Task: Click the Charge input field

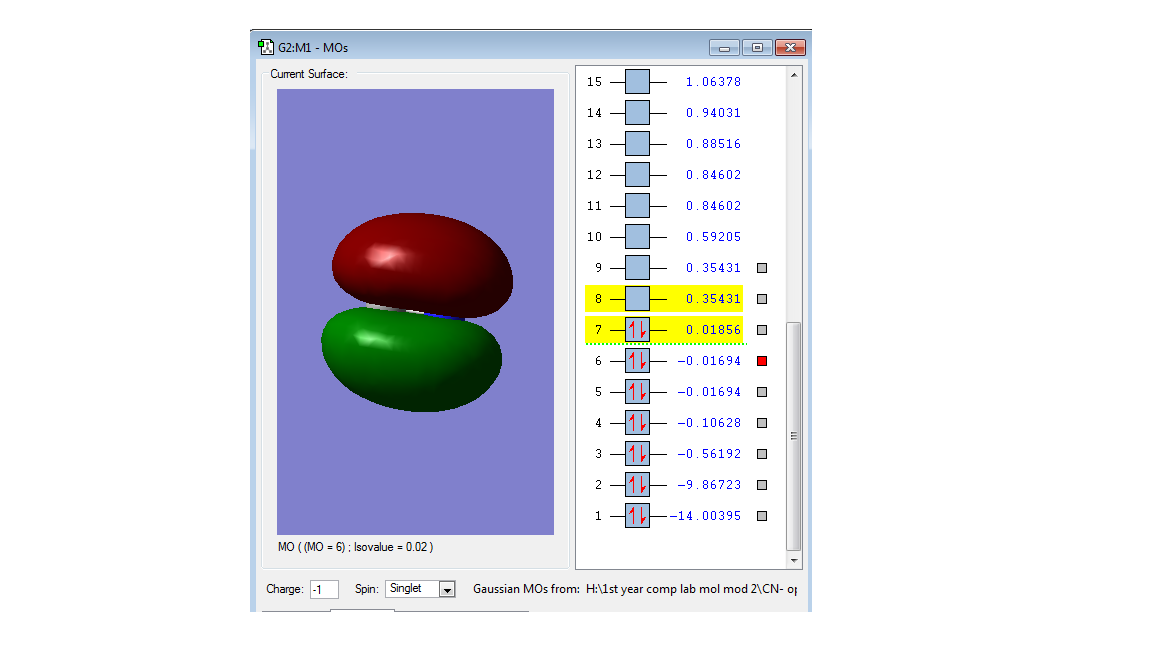Action: (x=324, y=589)
